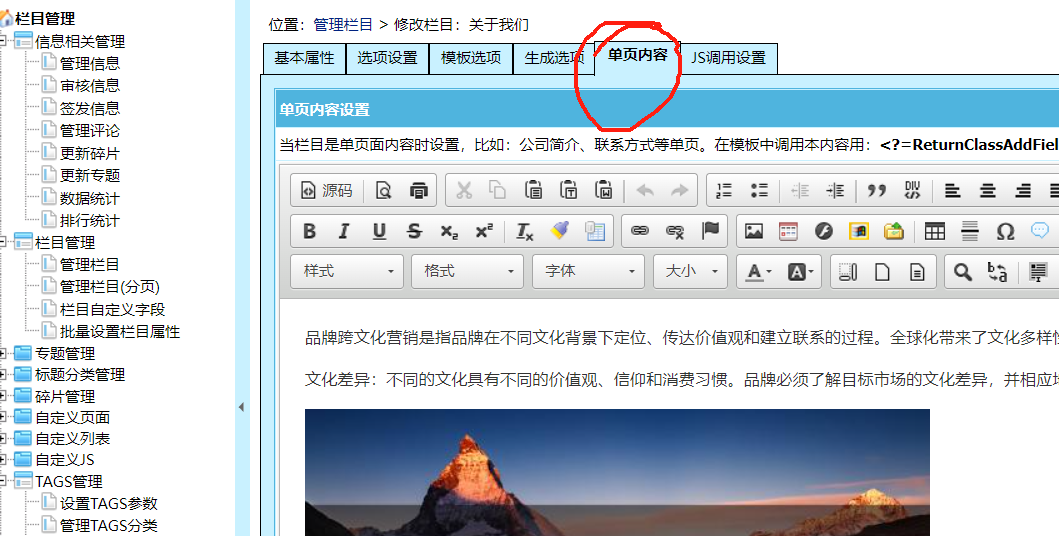1059x536 pixels.
Task: Open the 样式 styles dropdown
Action: 348,271
